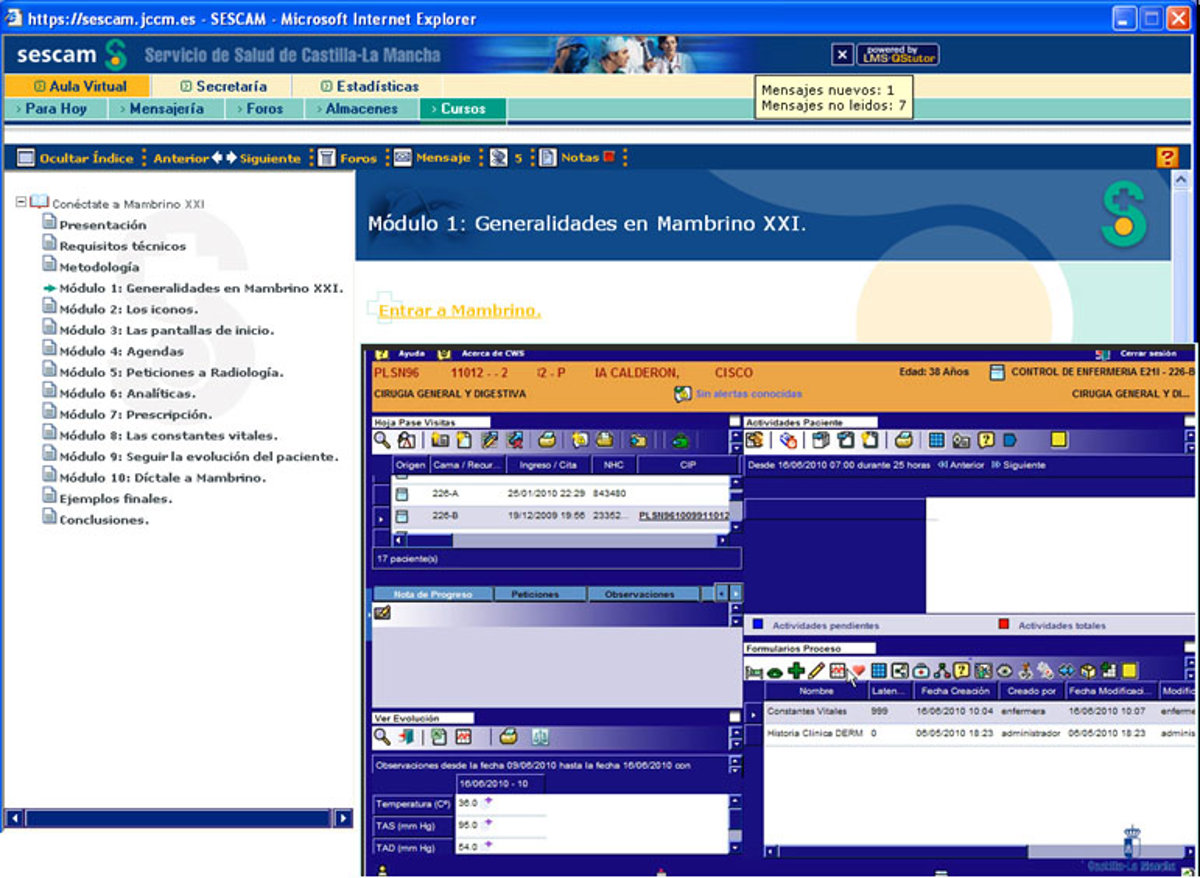This screenshot has width=1200, height=878.
Task: Click the blue grid icon in Actividades Paciente
Action: [x=936, y=440]
